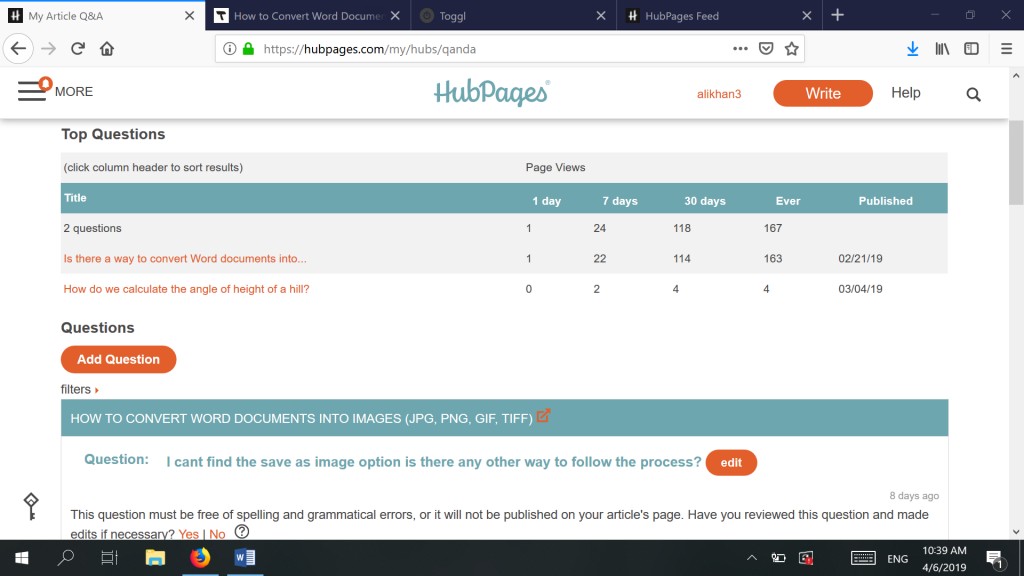
Task: Switch to Firefox in the taskbar
Action: [x=200, y=558]
